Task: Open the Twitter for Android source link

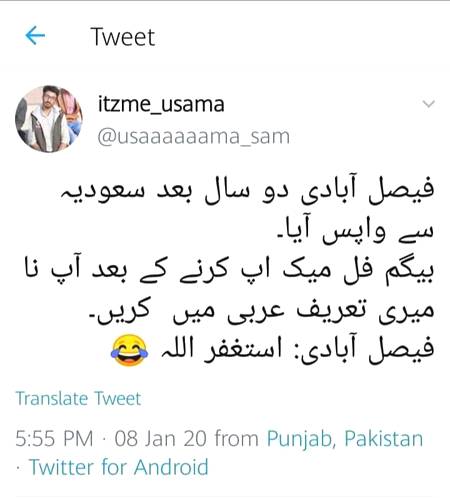Action: pyautogui.click(x=119, y=467)
